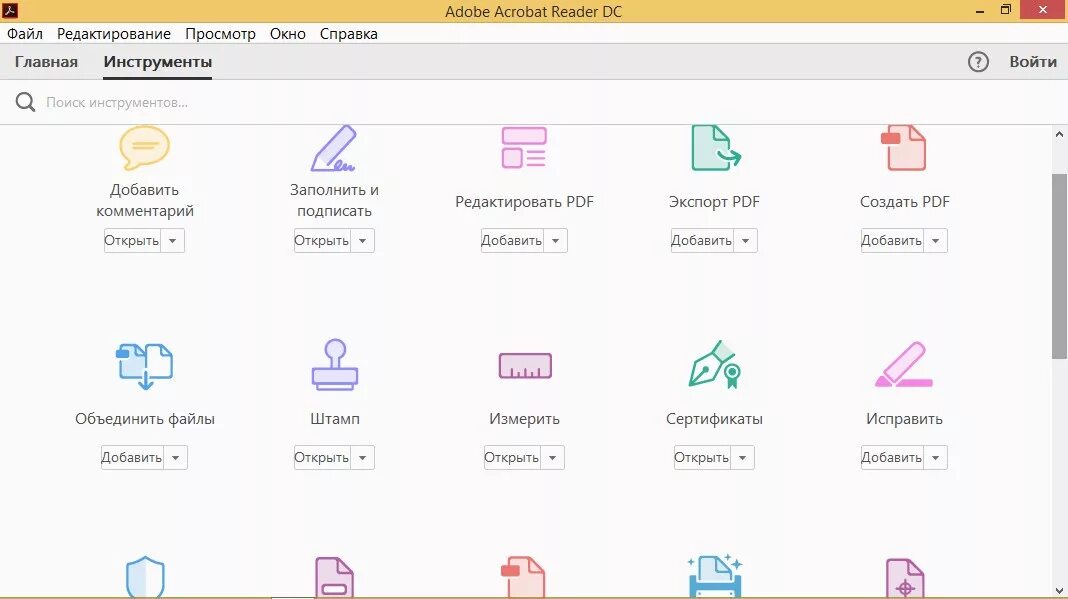Screen dimensions: 1068x599
Task: Add the Редактировать PDF tool with Добавить
Action: point(512,241)
